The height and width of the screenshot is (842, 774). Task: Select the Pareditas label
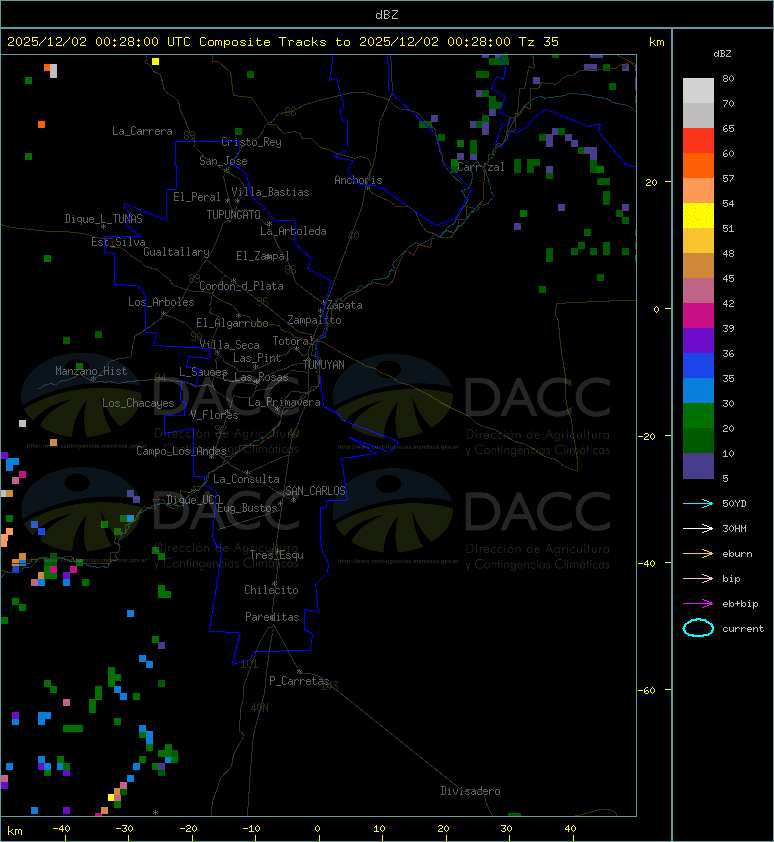[272, 618]
